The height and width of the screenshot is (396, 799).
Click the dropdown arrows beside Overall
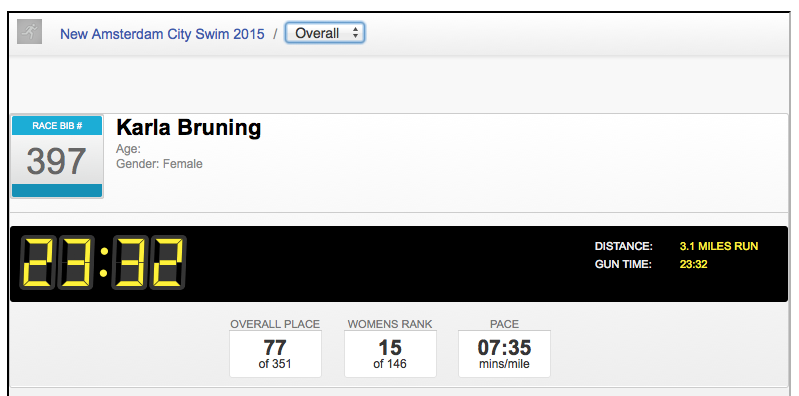(355, 33)
